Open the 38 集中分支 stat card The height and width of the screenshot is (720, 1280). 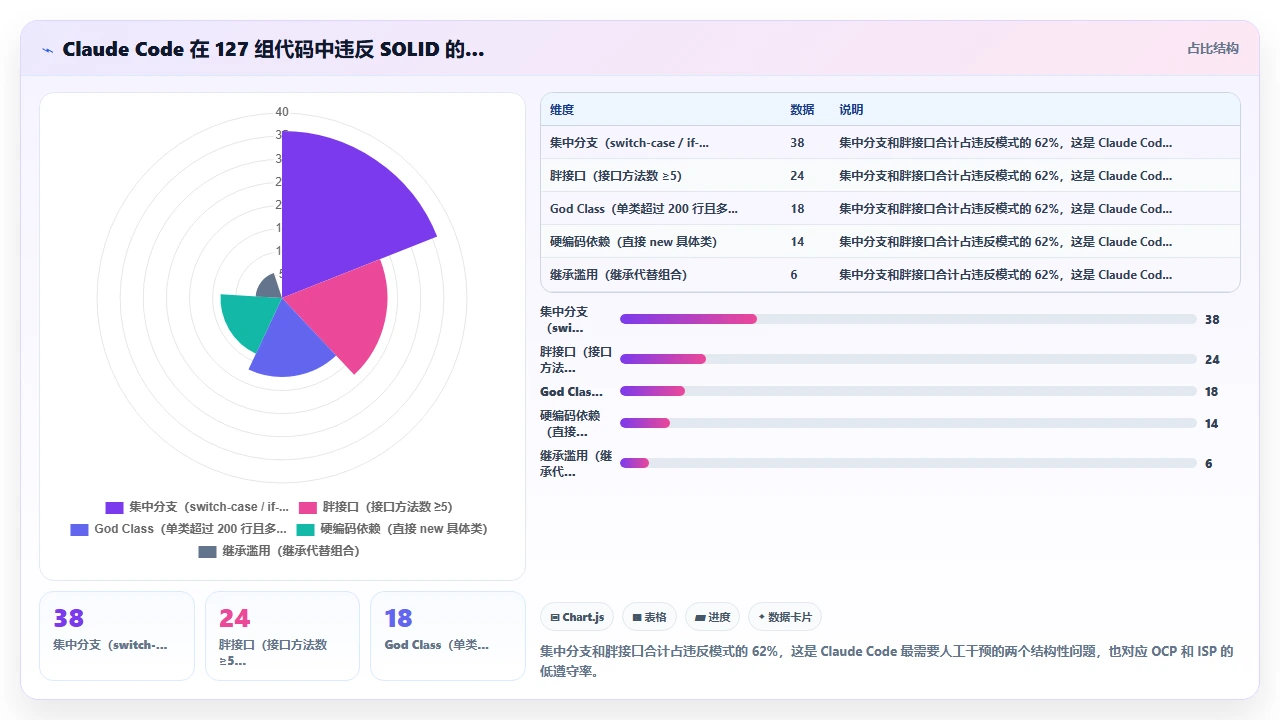pyautogui.click(x=117, y=636)
